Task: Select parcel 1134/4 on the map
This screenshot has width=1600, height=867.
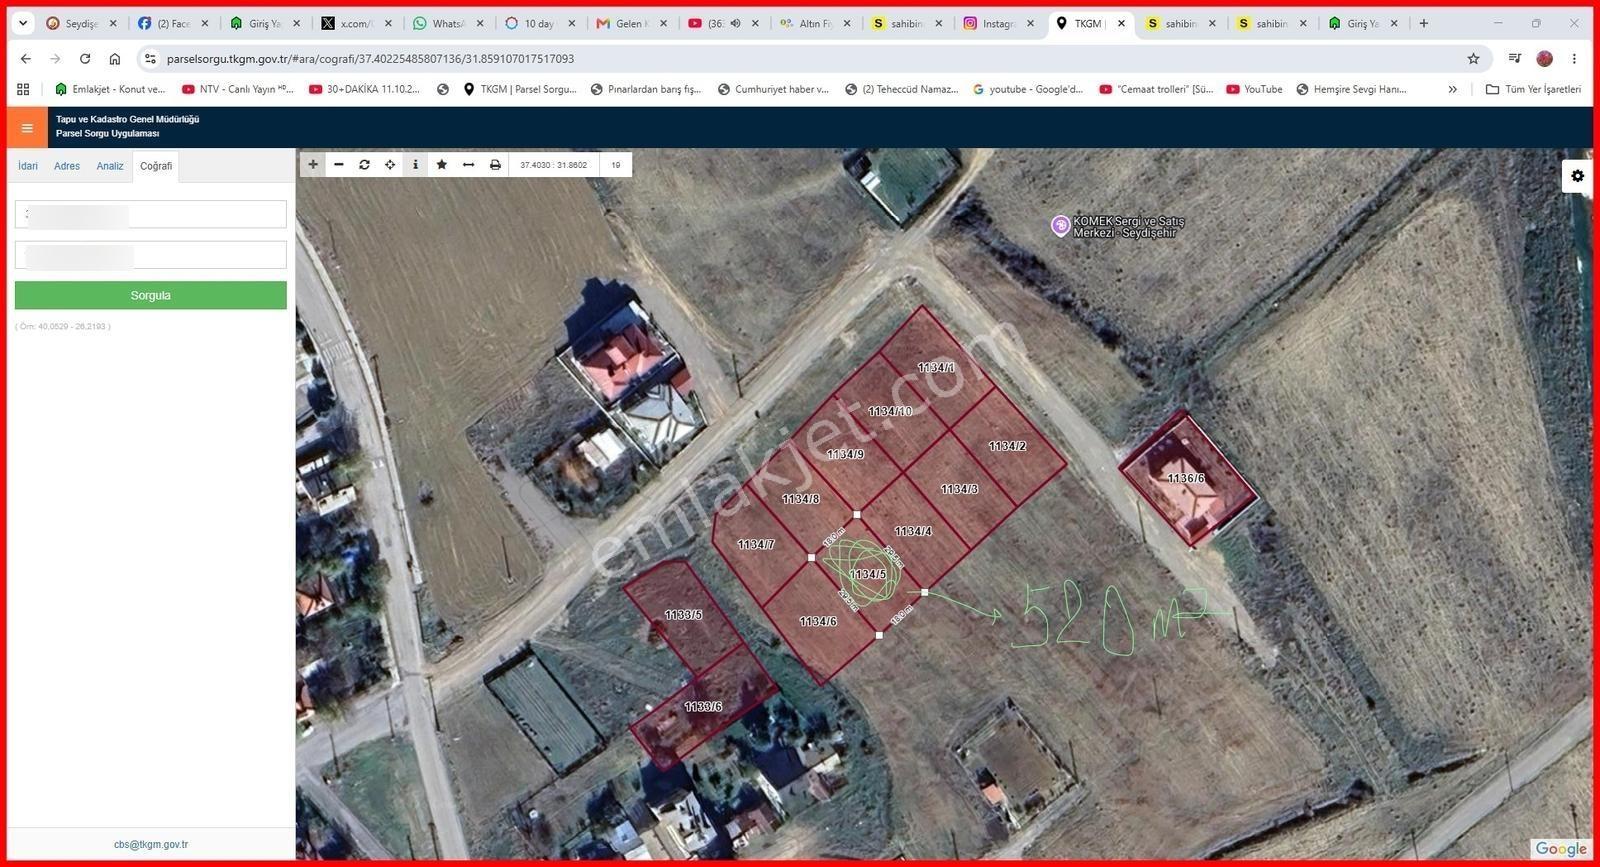Action: (913, 531)
